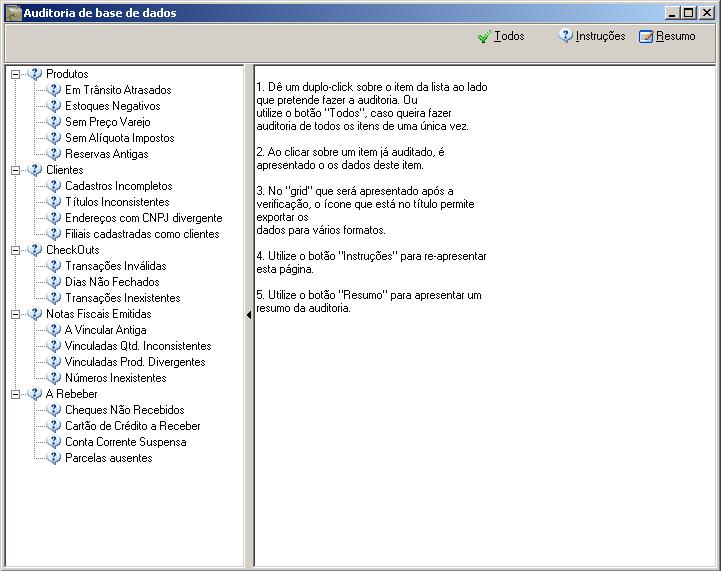The width and height of the screenshot is (721, 571).
Task: Click the icon beside Cheques Não Recebidos
Action: point(53,410)
